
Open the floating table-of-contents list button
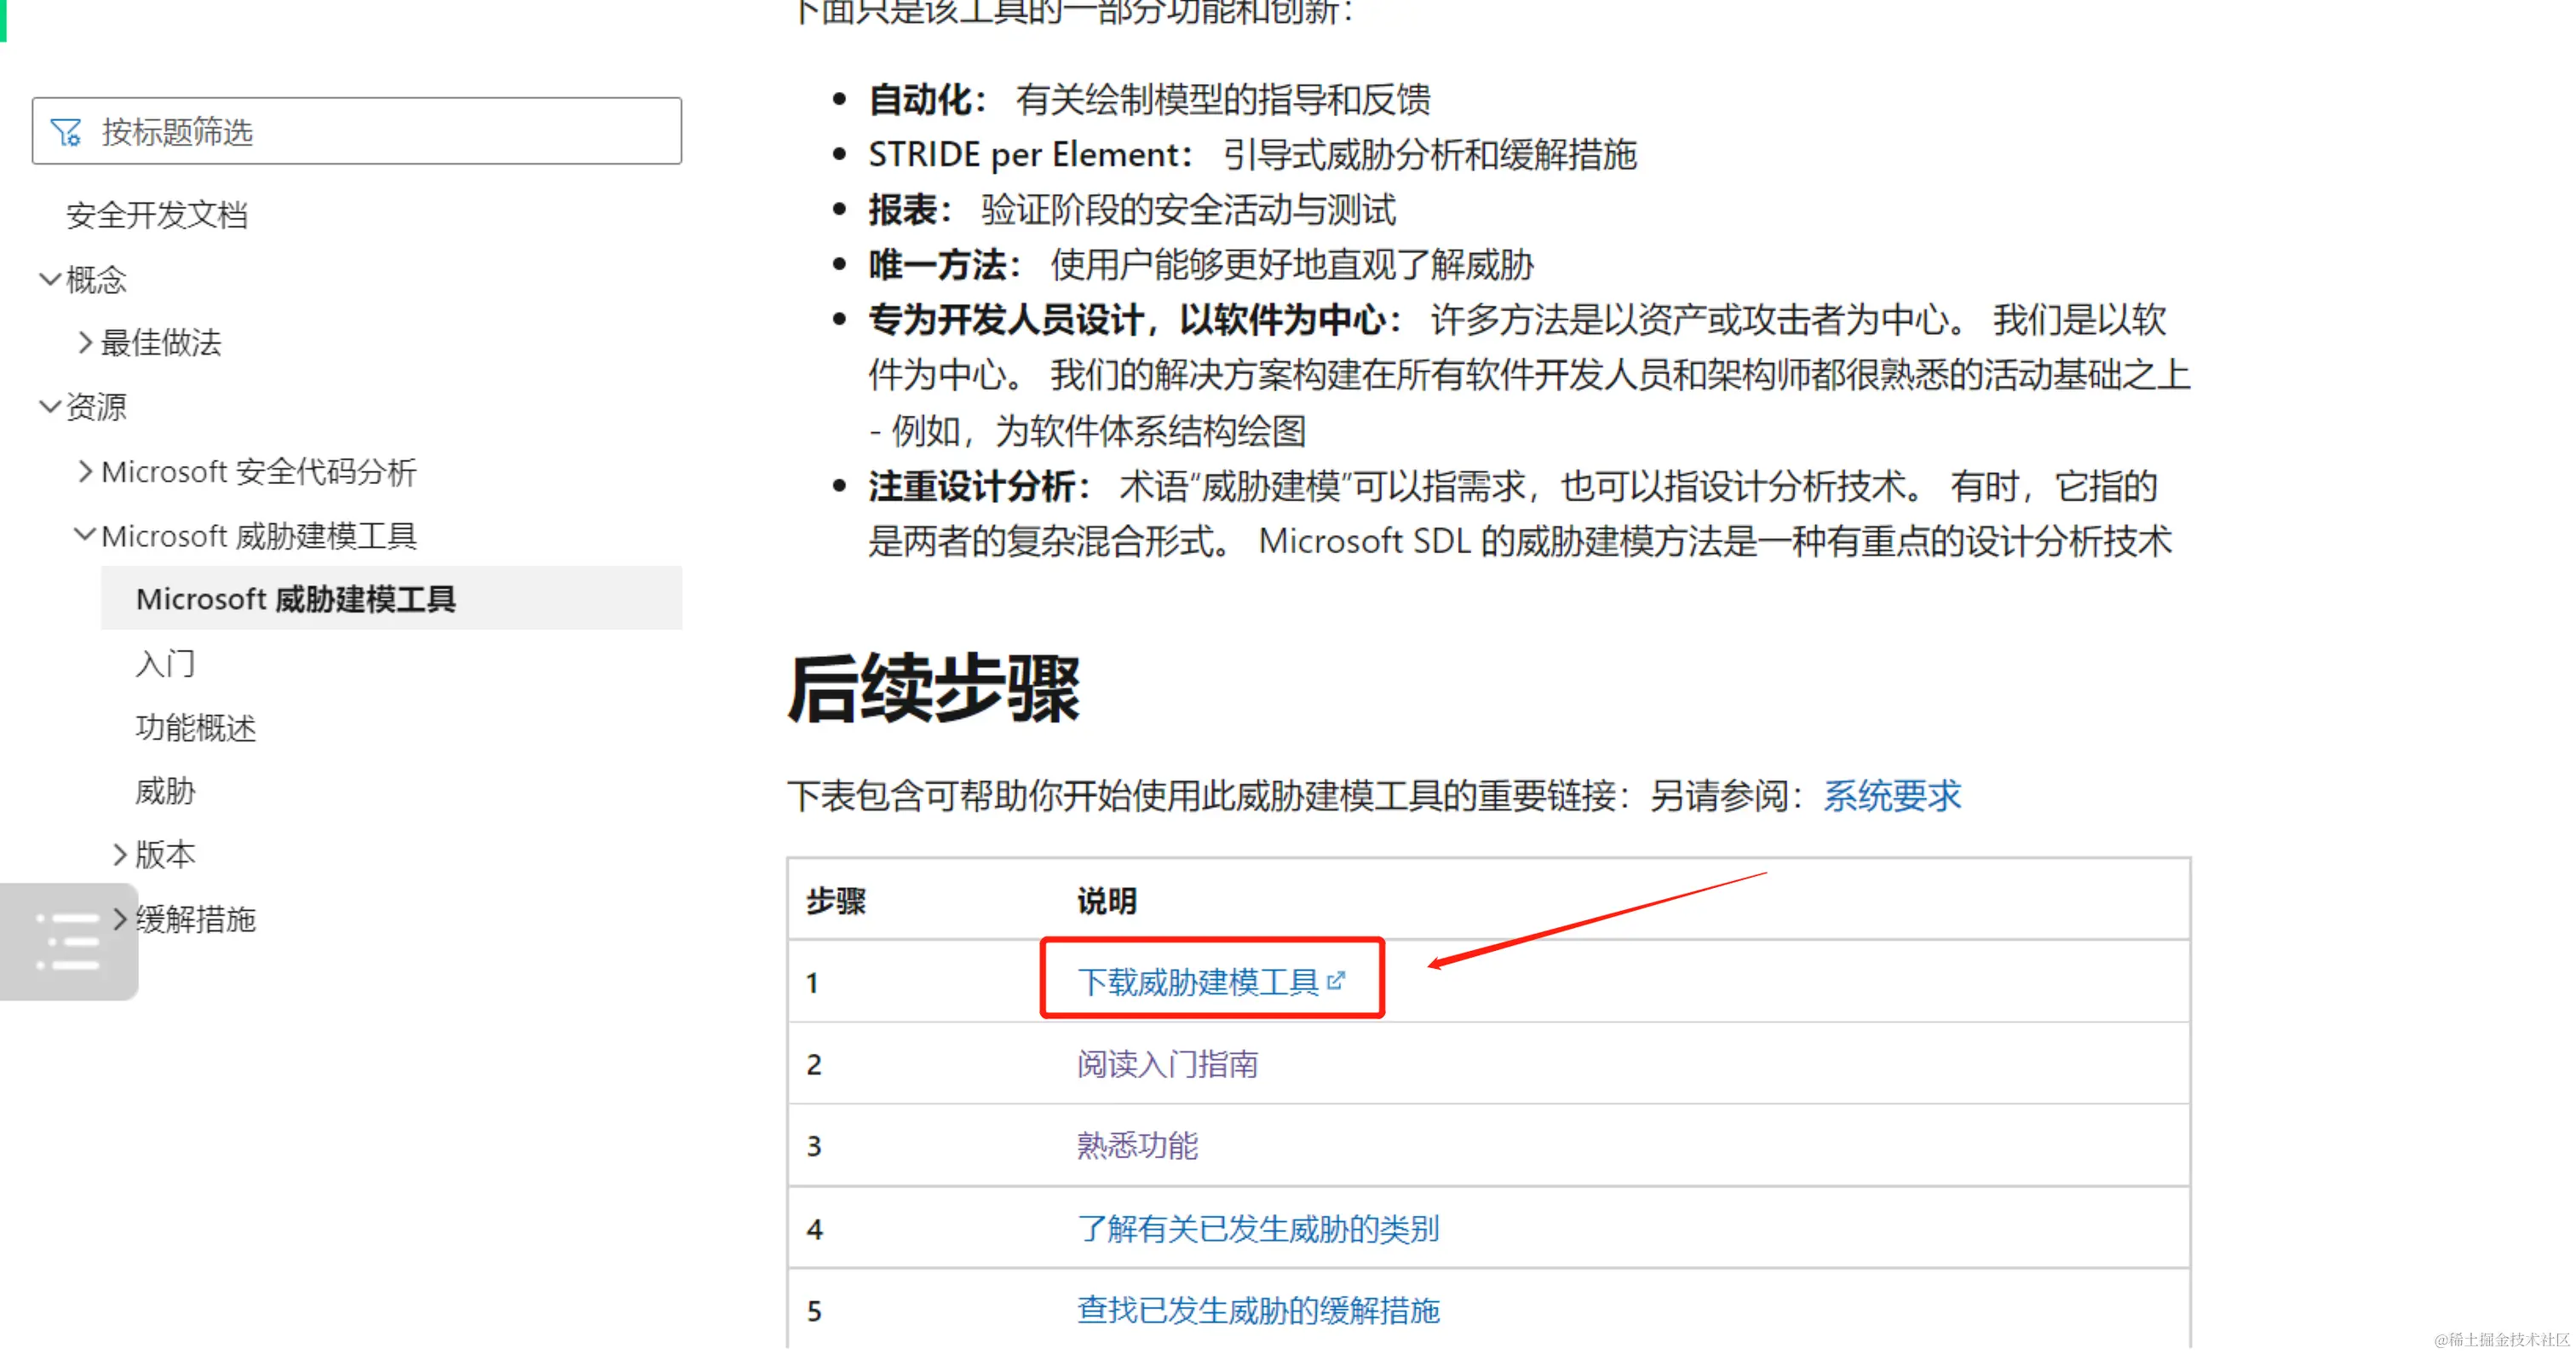68,941
